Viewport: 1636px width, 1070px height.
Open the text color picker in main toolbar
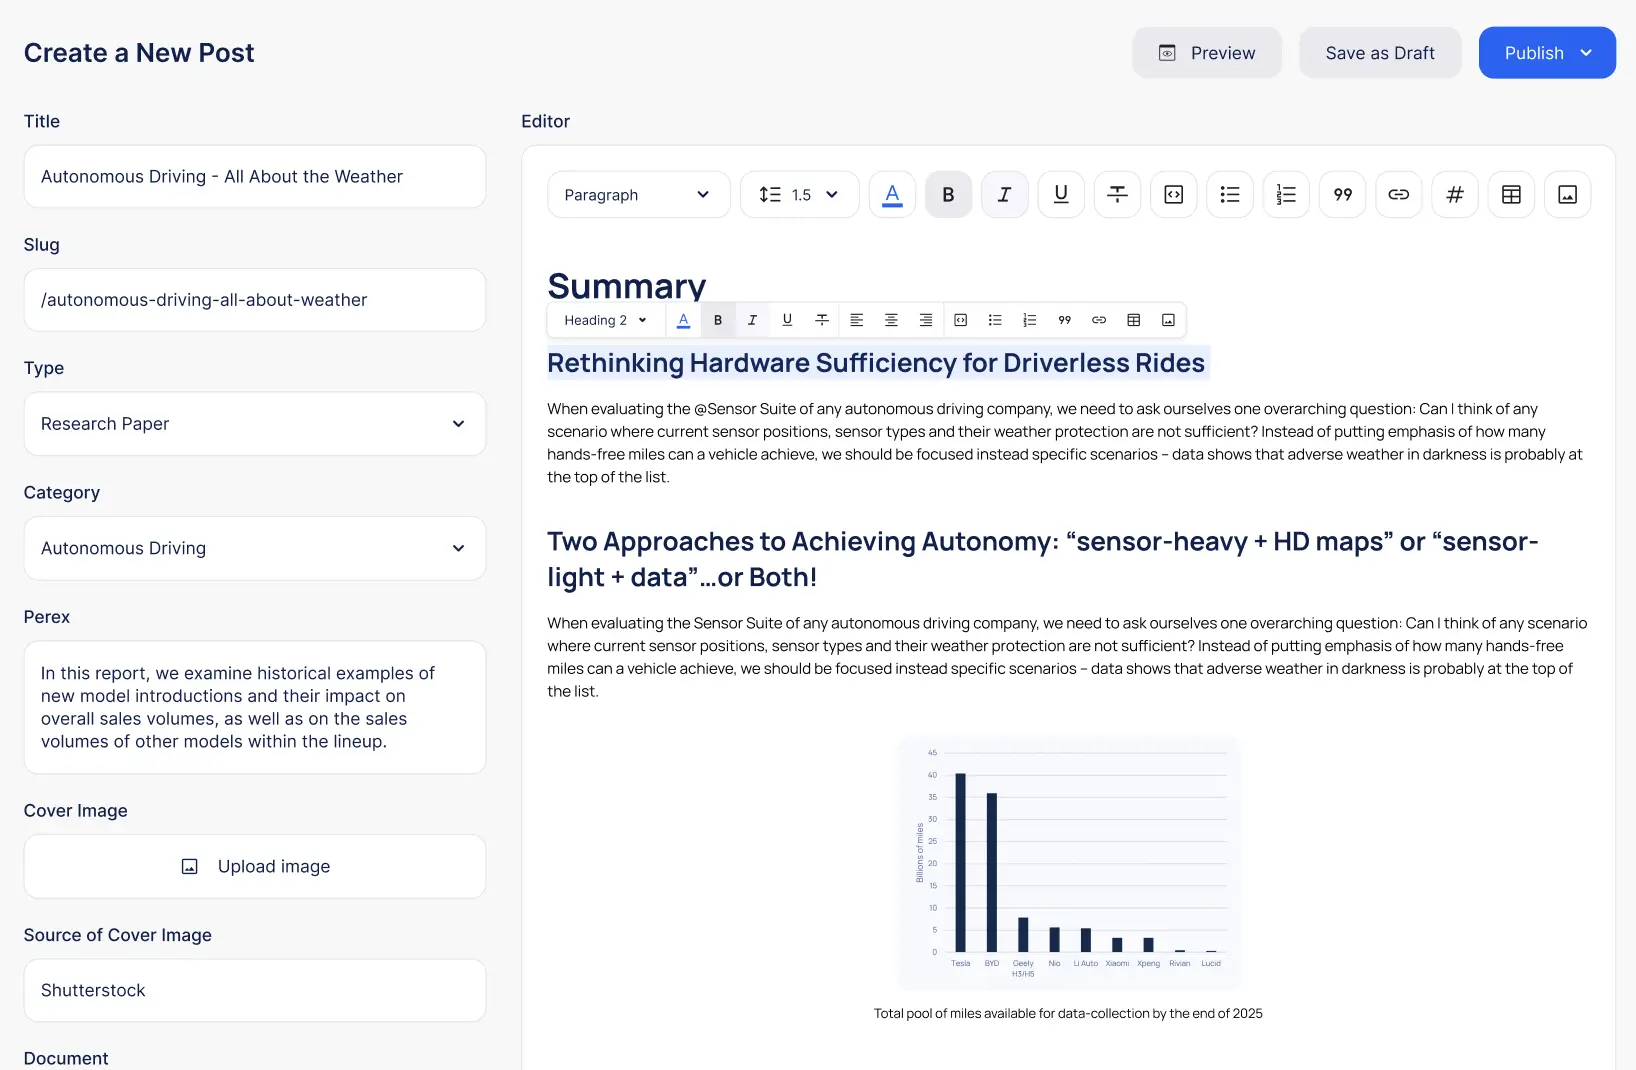tap(892, 195)
